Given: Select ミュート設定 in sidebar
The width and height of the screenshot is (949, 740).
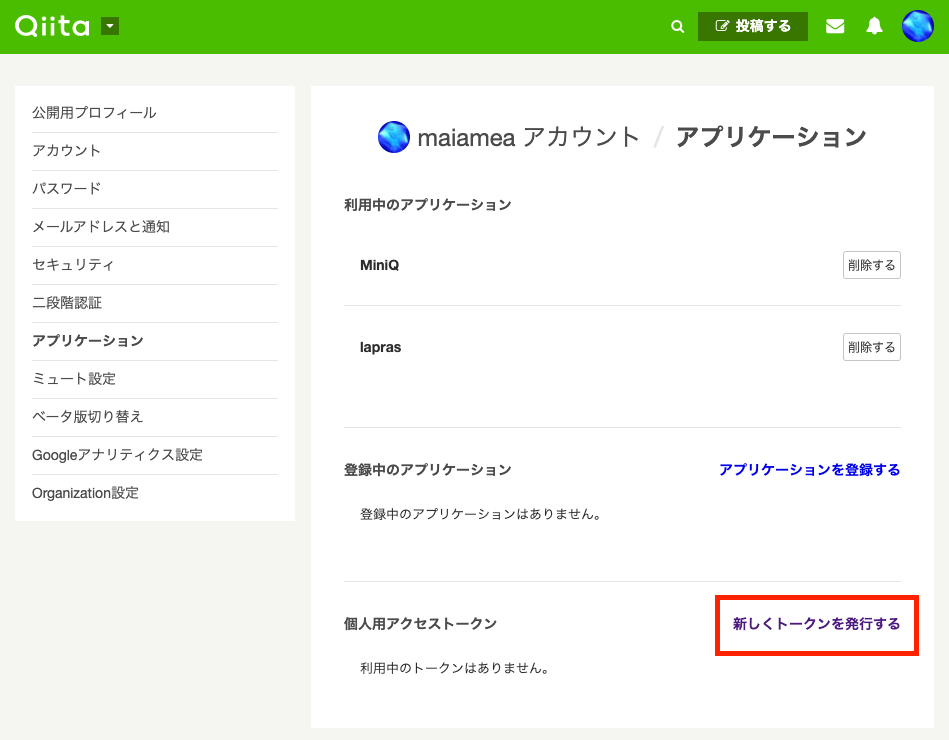Looking at the screenshot, I should click(74, 379).
